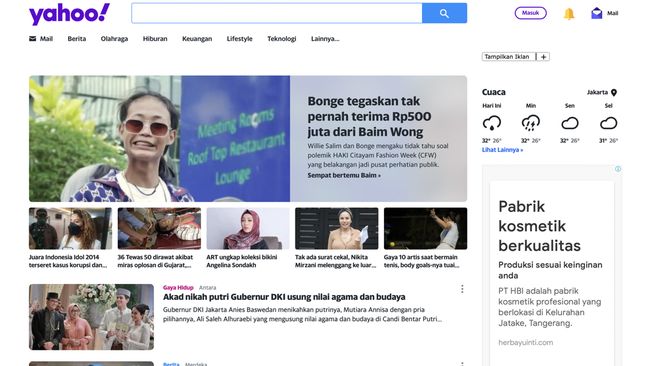Open the Jakarta location pin icon

point(614,92)
